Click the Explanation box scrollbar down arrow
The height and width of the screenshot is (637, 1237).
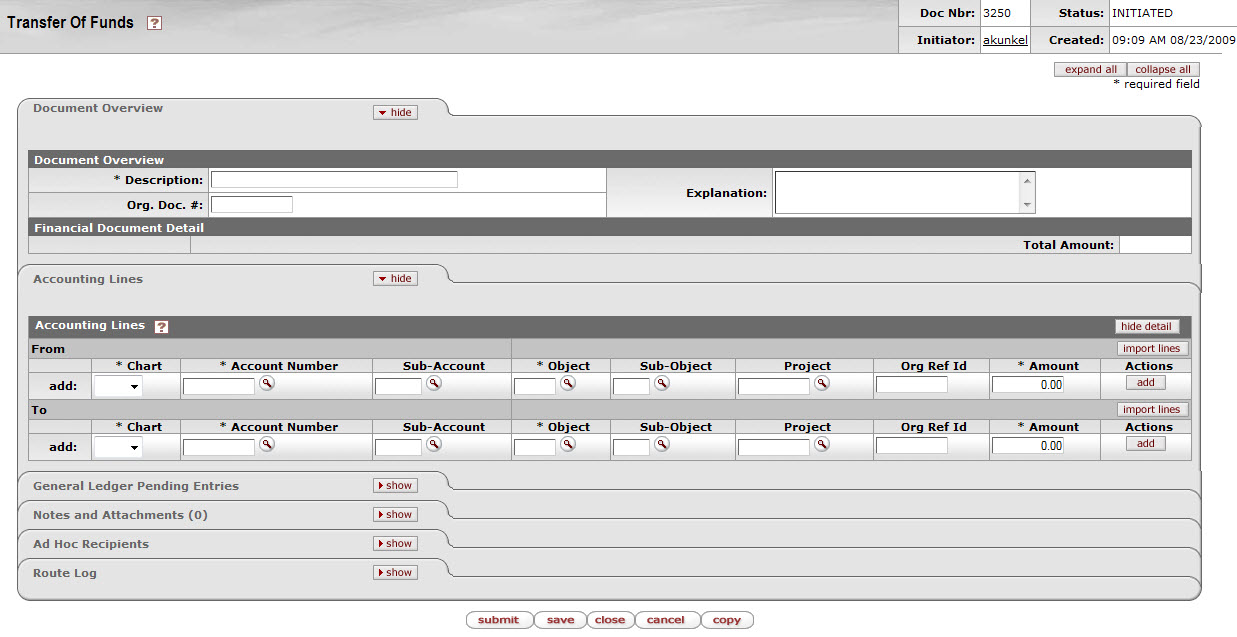tap(1026, 204)
